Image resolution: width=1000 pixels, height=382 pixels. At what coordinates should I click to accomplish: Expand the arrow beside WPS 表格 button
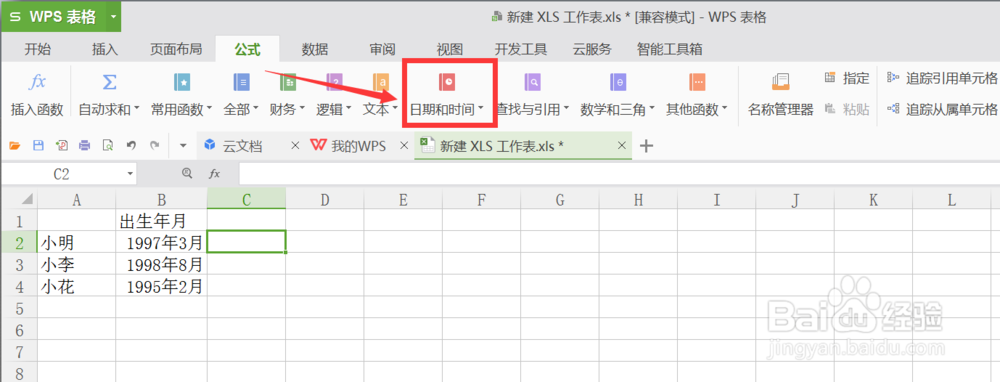[x=113, y=17]
